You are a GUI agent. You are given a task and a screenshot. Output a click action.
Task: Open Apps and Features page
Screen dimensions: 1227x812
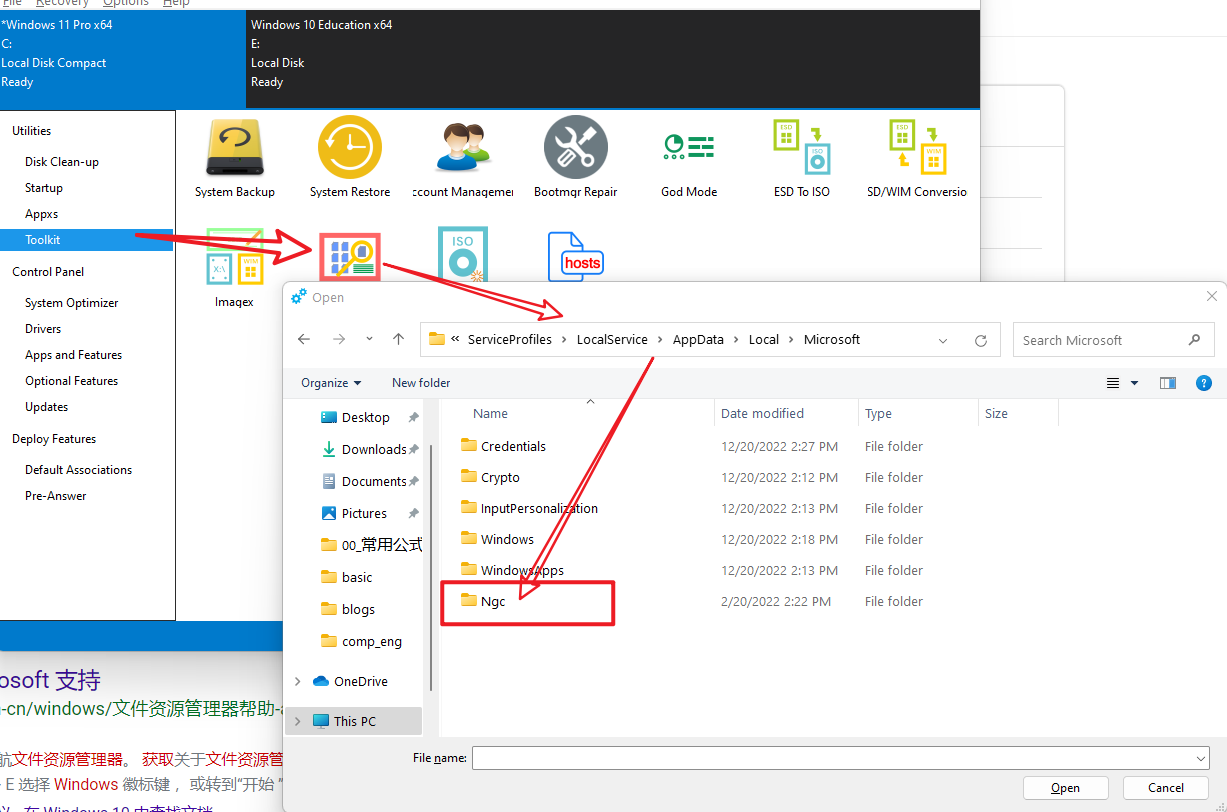click(74, 355)
